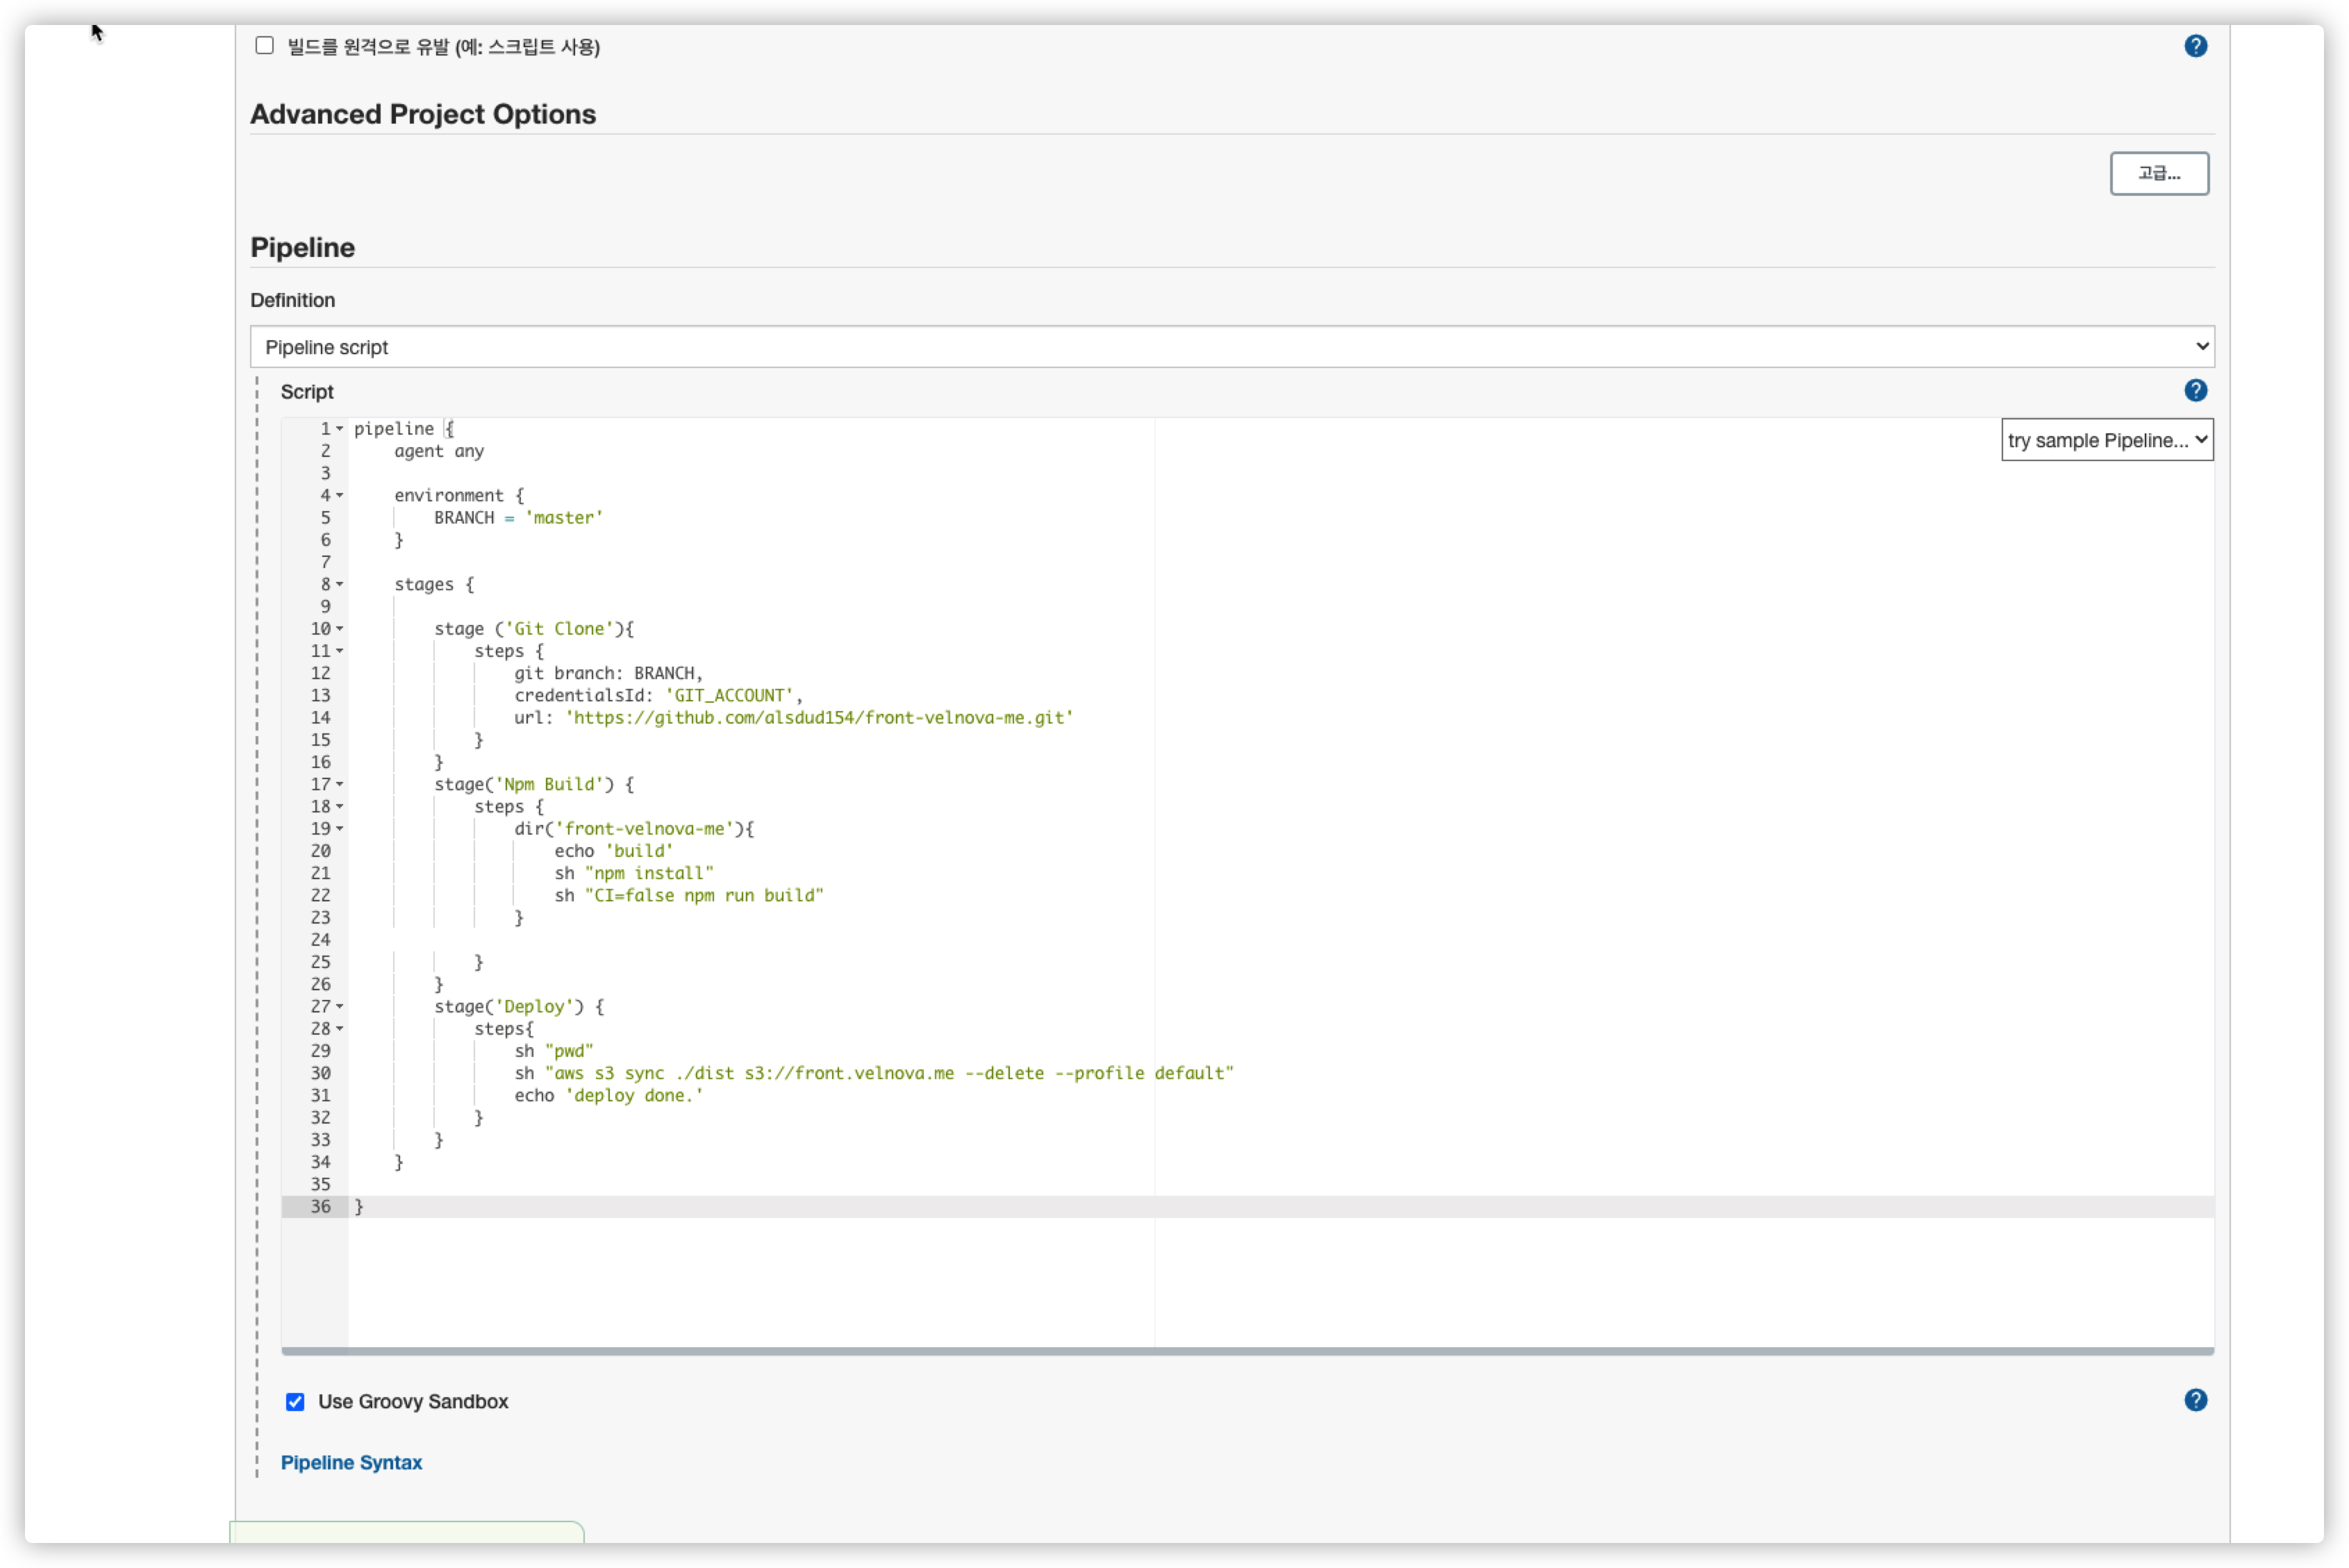Open Pipeline Syntax link
This screenshot has width=2349, height=1568.
point(351,1462)
